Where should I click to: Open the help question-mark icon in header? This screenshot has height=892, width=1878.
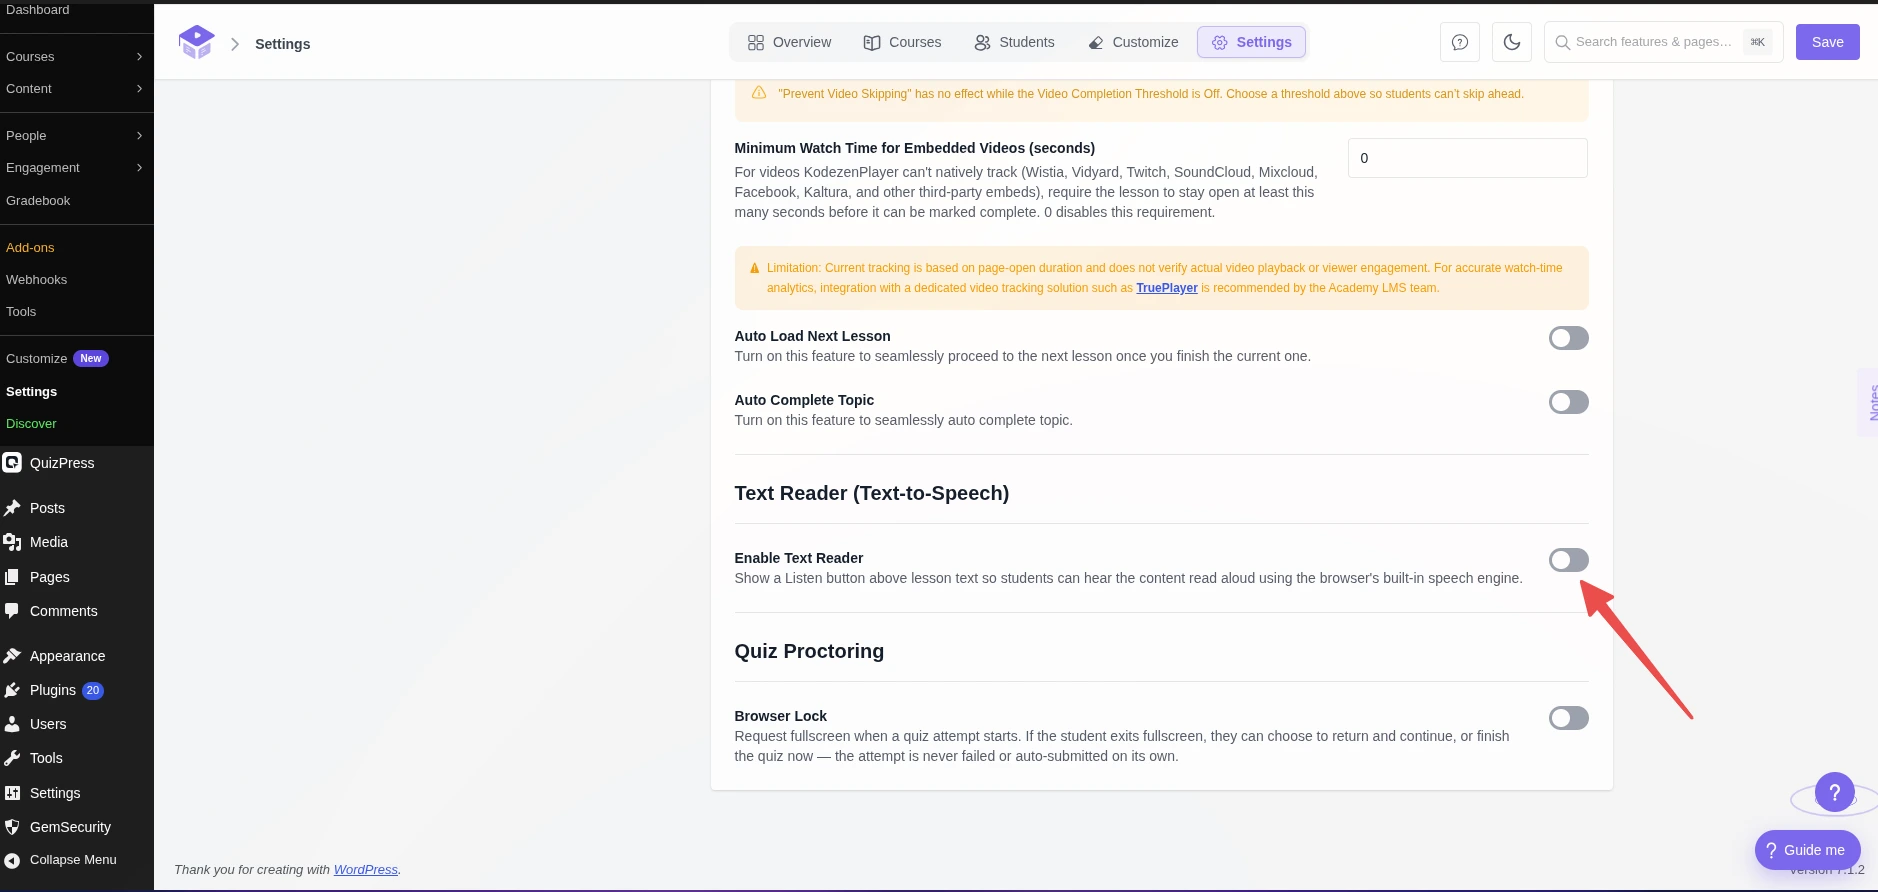1460,42
